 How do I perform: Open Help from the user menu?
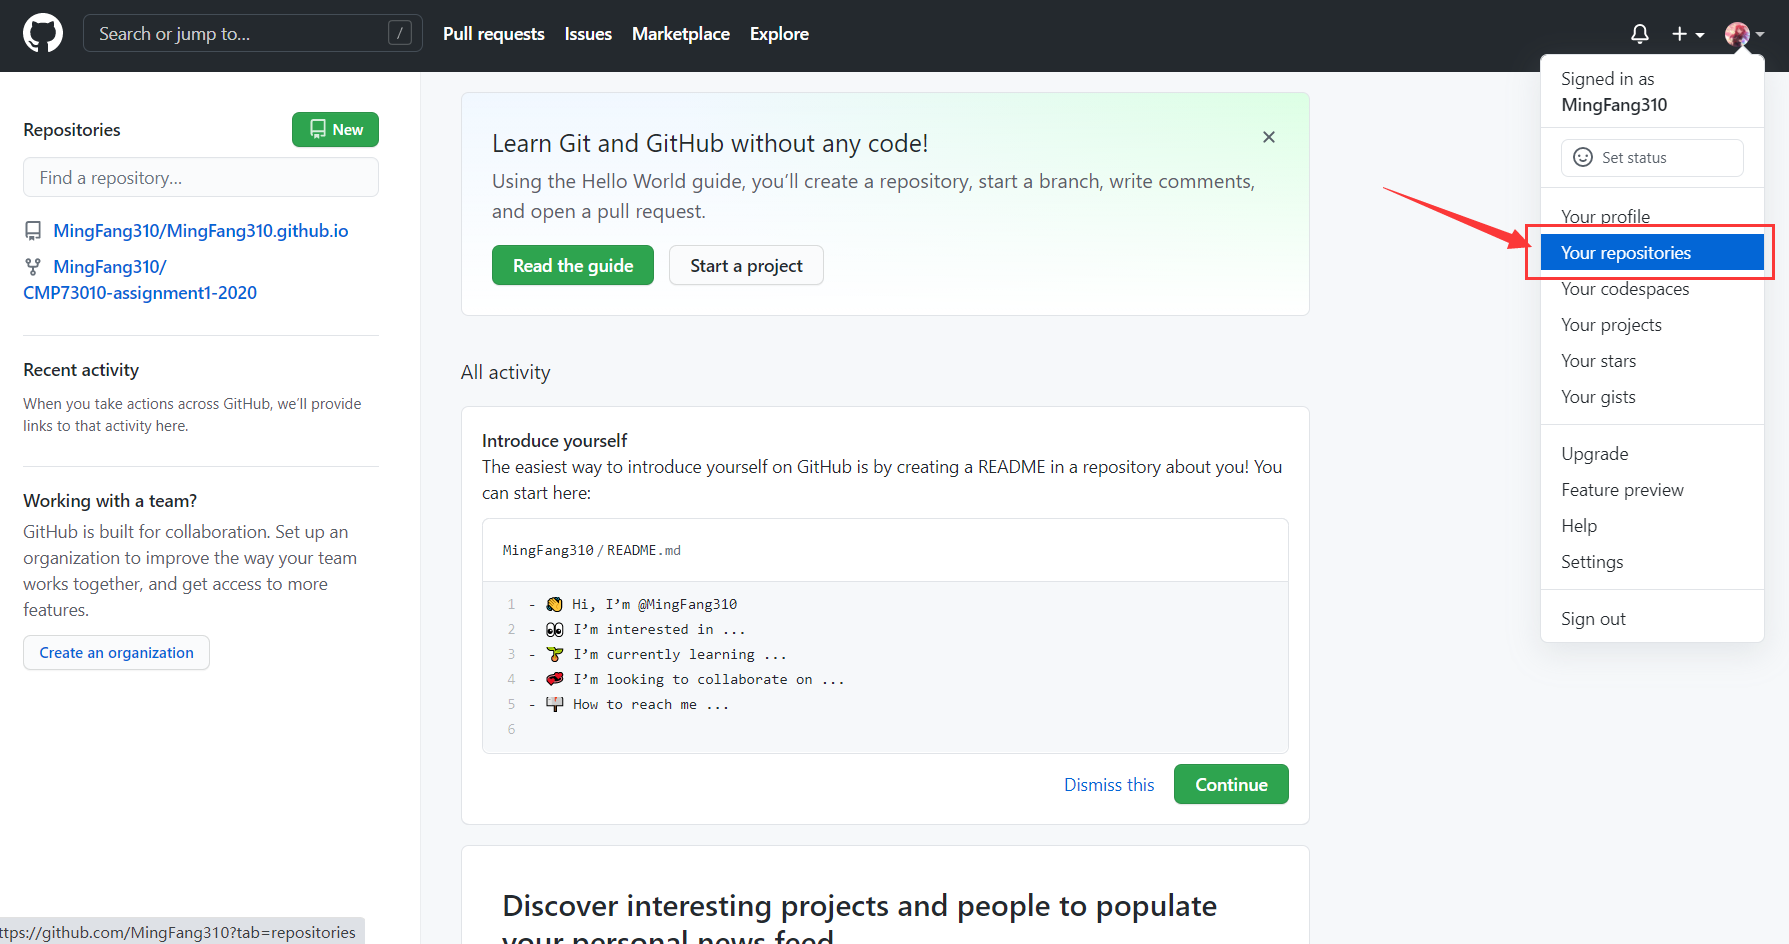point(1652,526)
